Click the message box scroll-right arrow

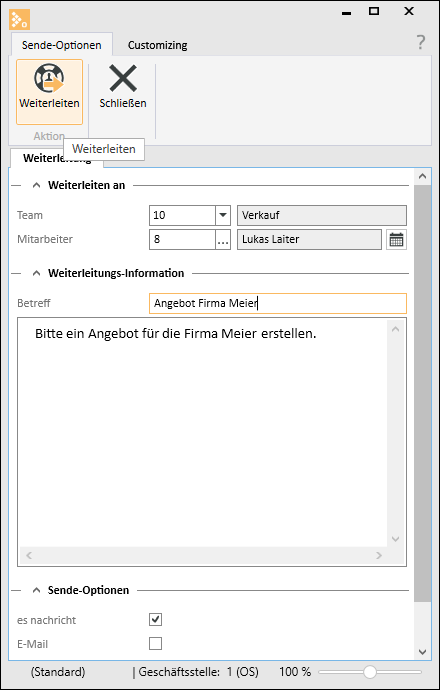(379, 555)
